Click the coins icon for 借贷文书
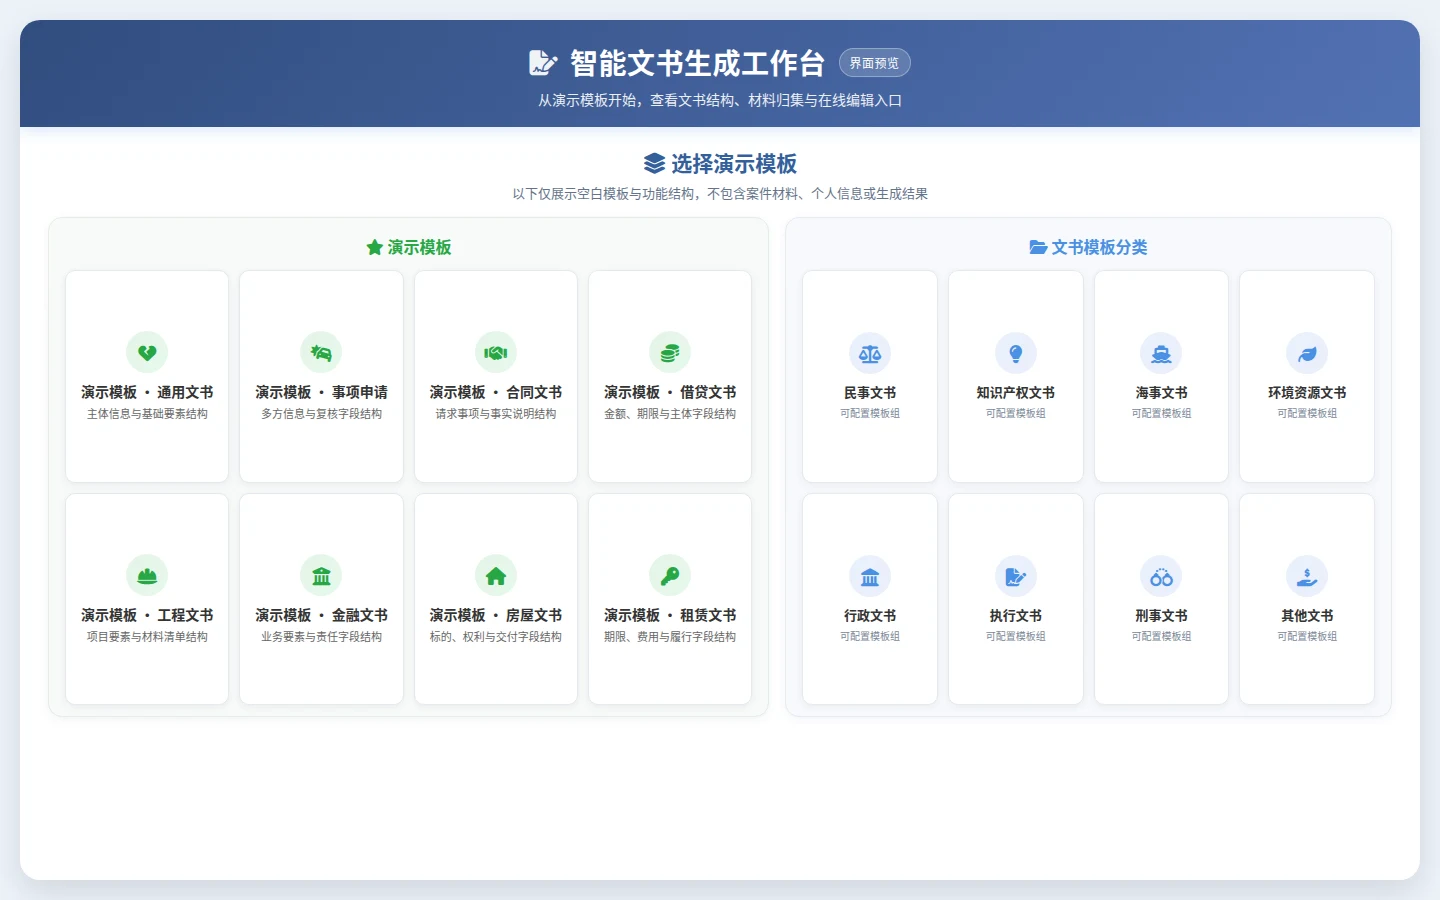The image size is (1440, 900). pos(670,352)
